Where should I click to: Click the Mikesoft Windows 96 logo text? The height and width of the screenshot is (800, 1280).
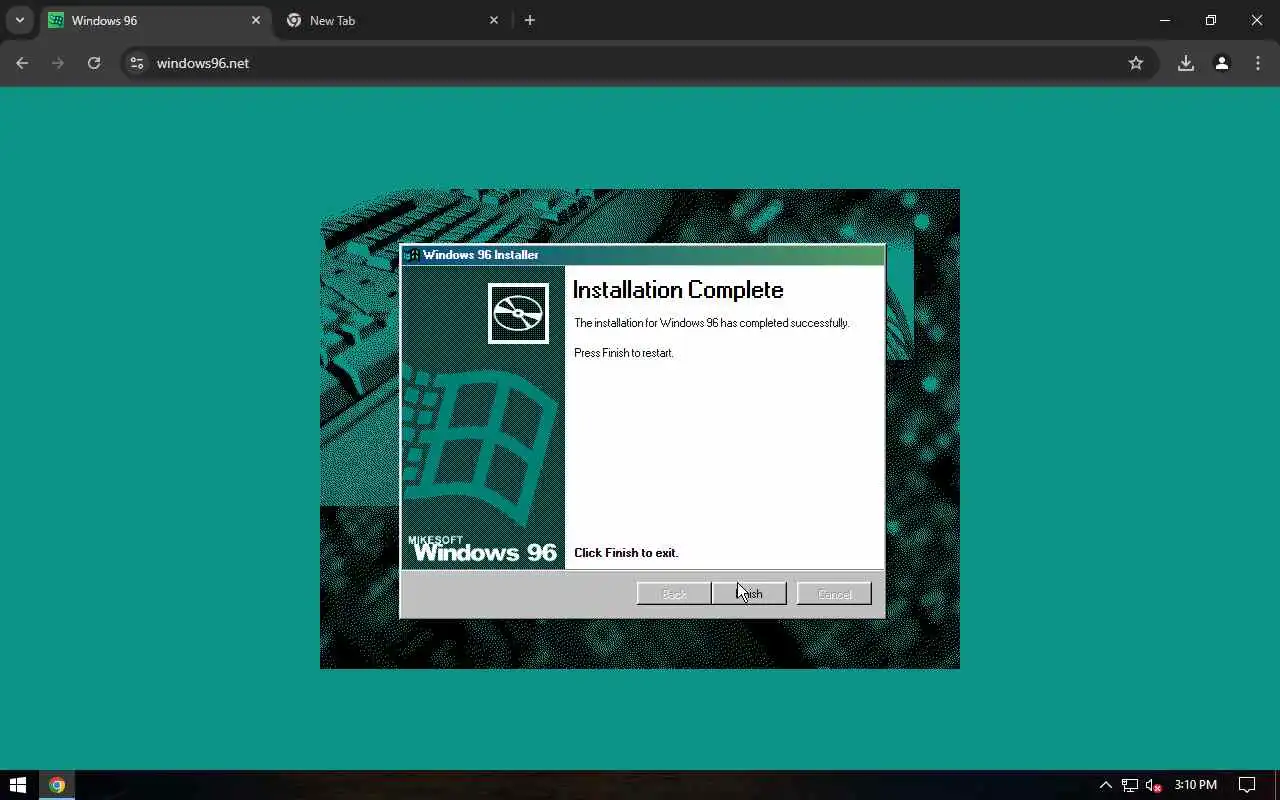[483, 549]
